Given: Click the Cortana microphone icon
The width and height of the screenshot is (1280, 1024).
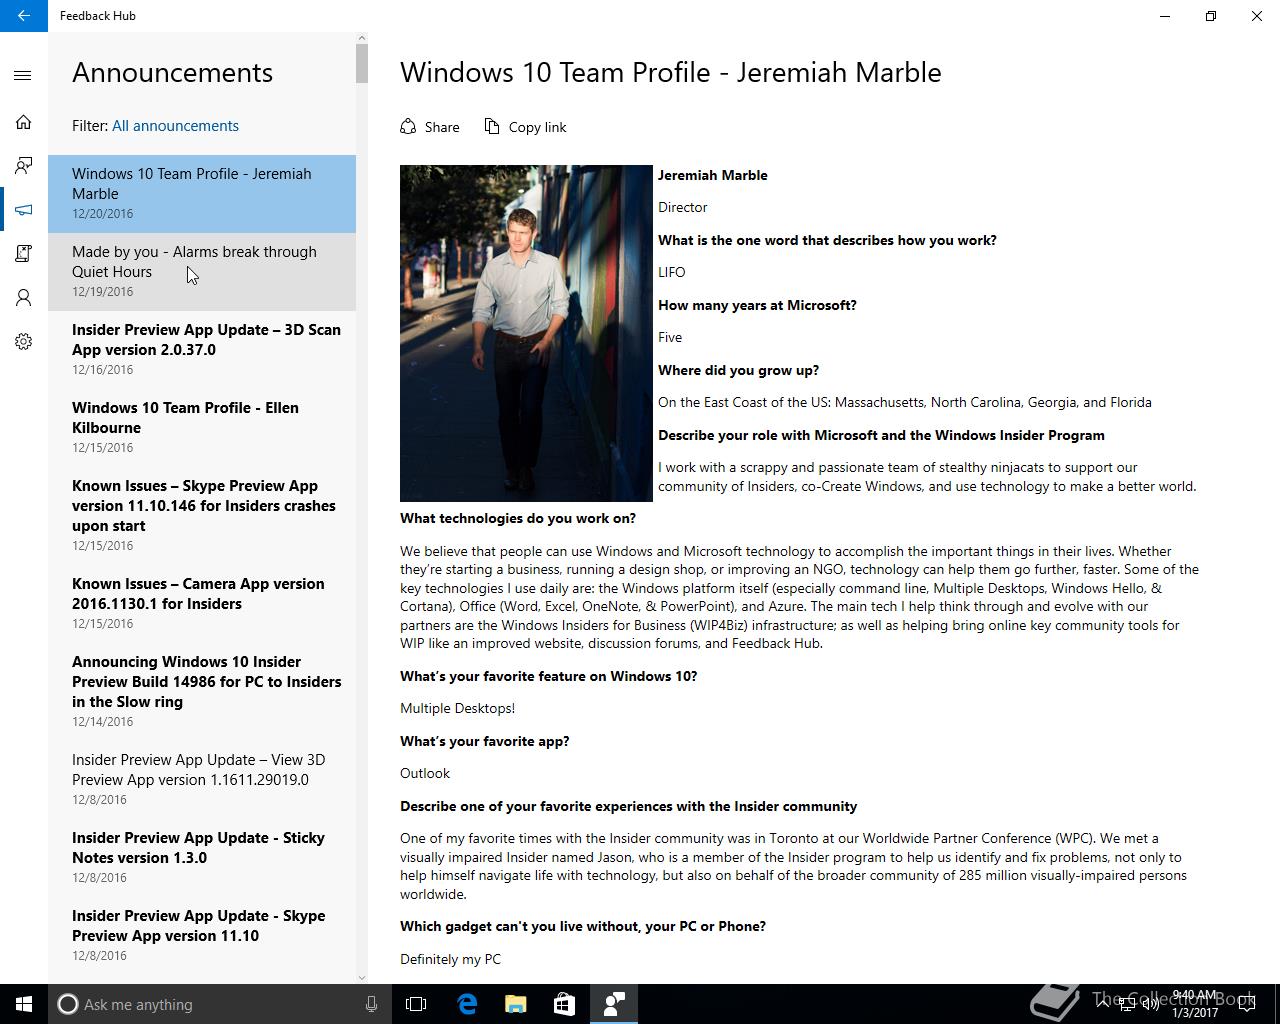Looking at the screenshot, I should click(x=371, y=1004).
